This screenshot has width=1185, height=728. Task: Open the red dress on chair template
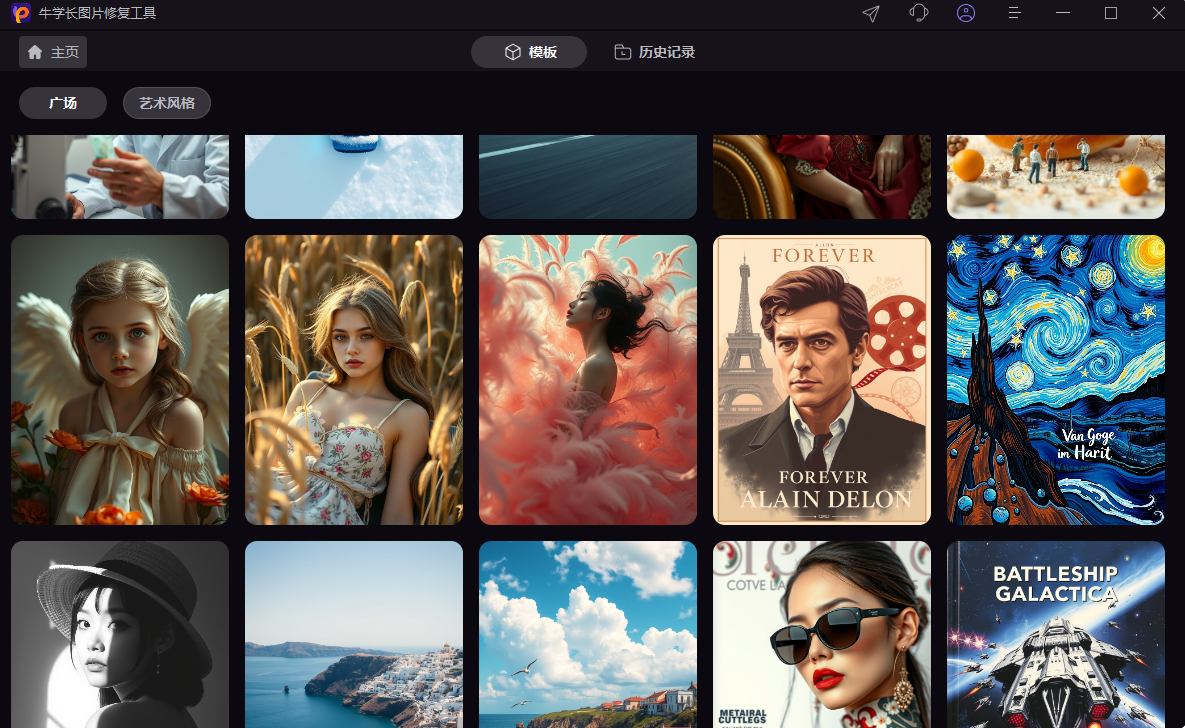click(x=821, y=177)
